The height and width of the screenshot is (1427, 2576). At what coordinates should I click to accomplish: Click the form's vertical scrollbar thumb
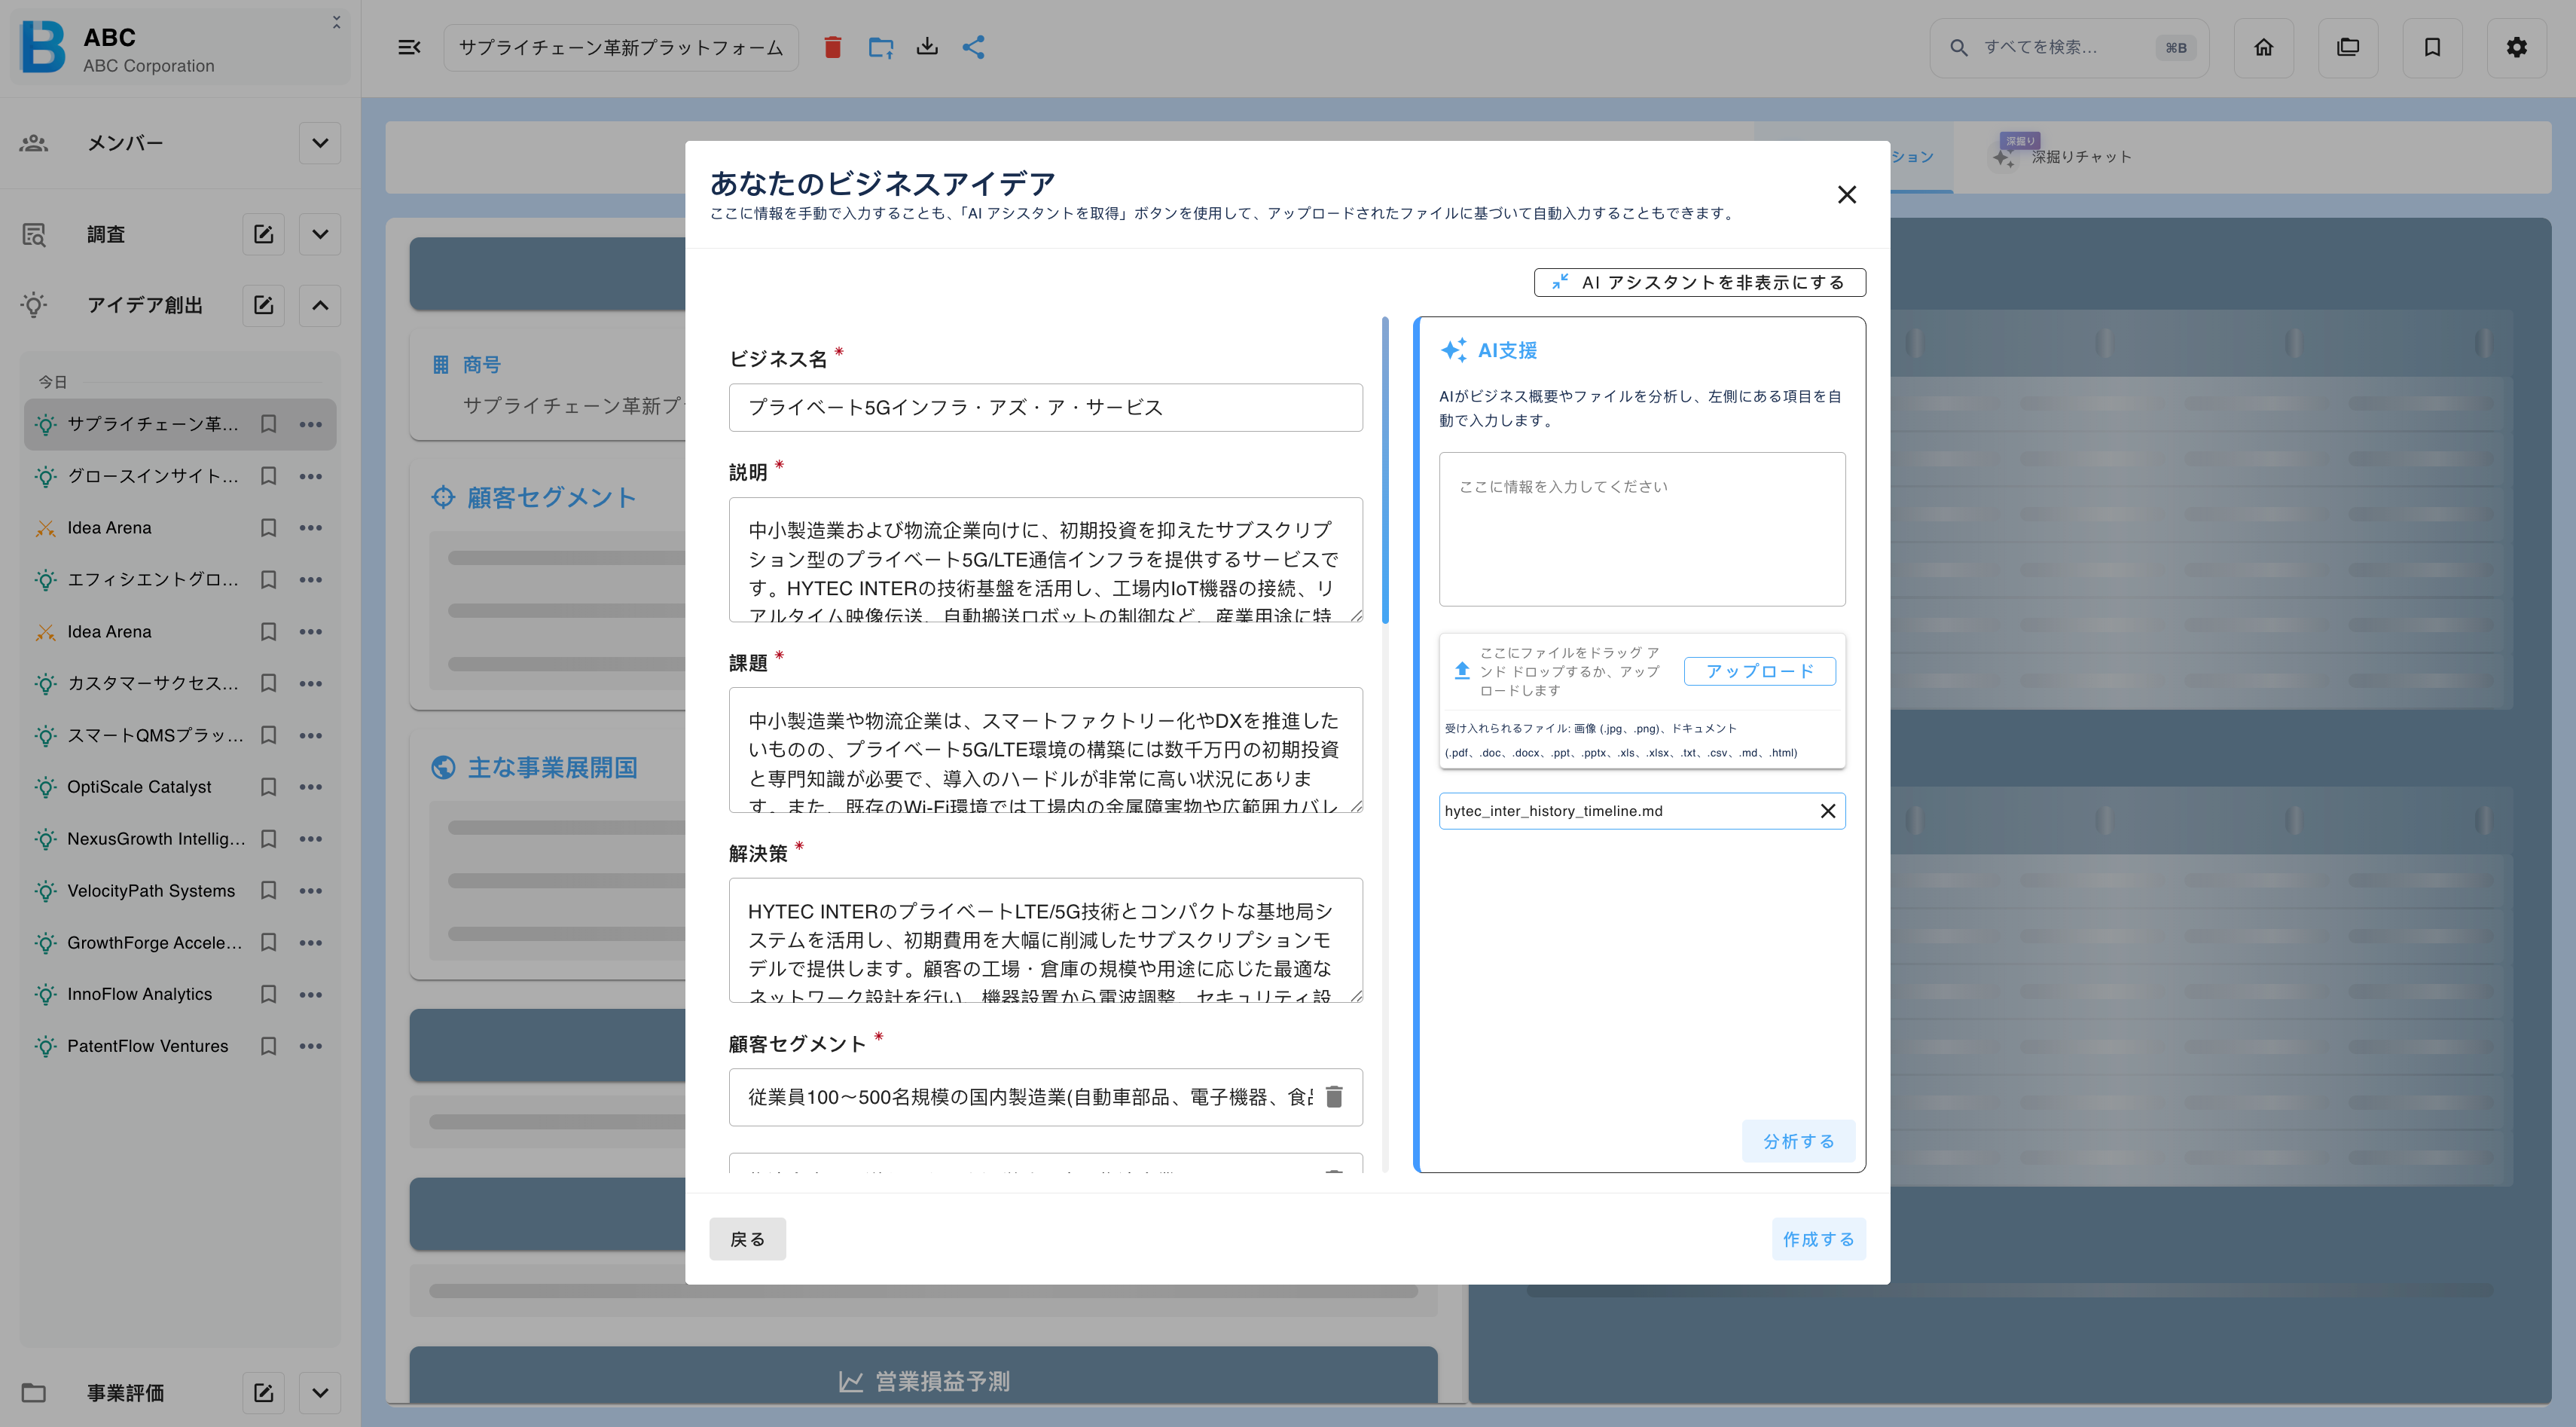point(1385,470)
